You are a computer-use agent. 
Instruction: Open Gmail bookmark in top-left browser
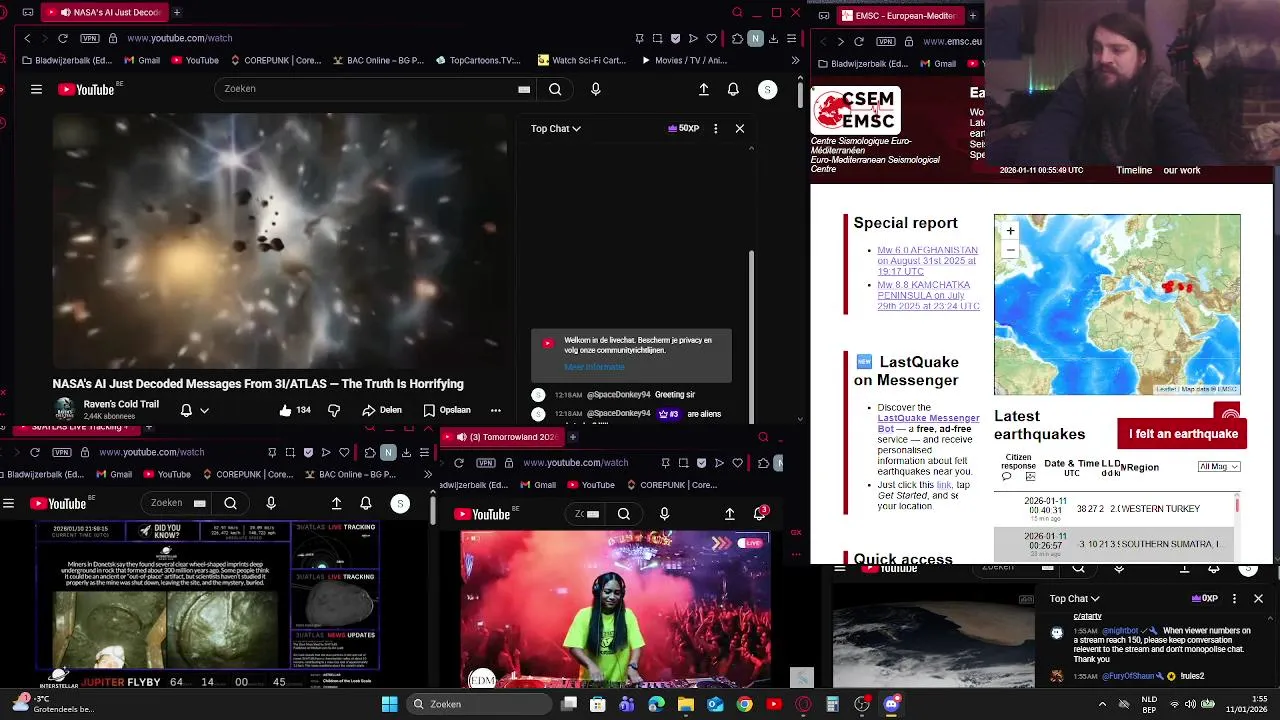tap(140, 60)
